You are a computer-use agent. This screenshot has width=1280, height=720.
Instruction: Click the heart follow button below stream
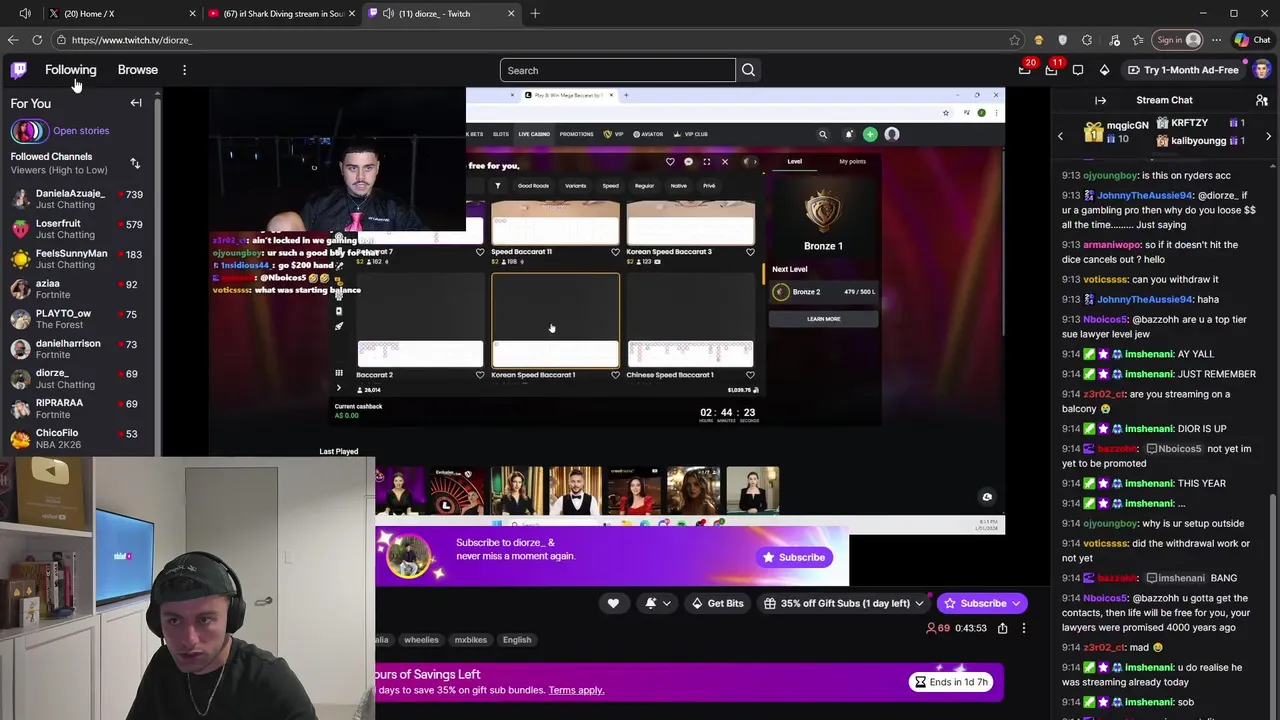point(613,603)
